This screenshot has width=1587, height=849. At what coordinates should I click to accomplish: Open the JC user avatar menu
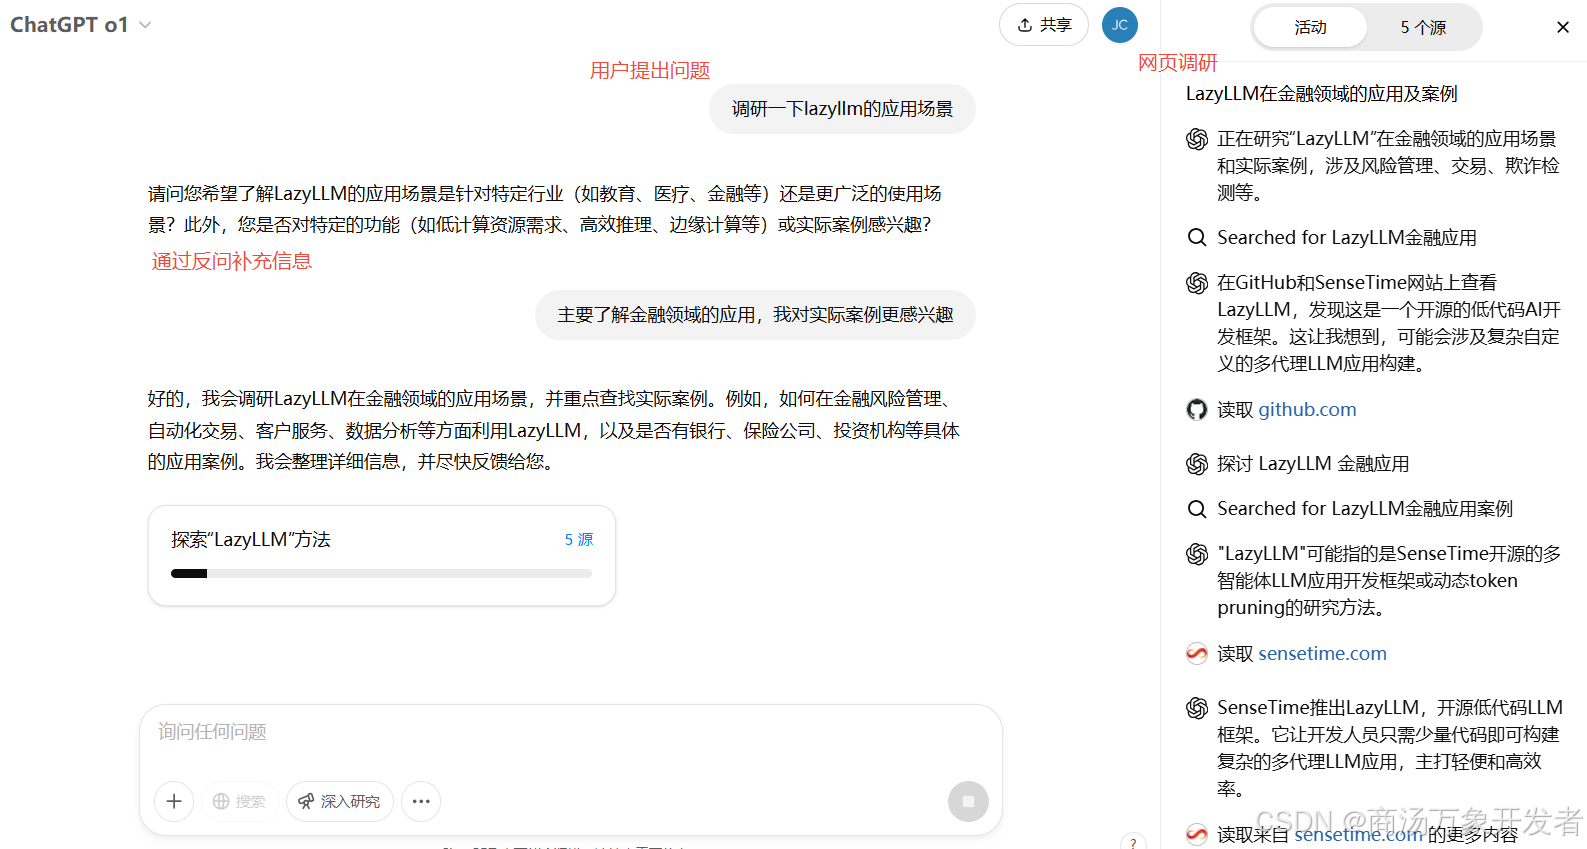coord(1119,25)
